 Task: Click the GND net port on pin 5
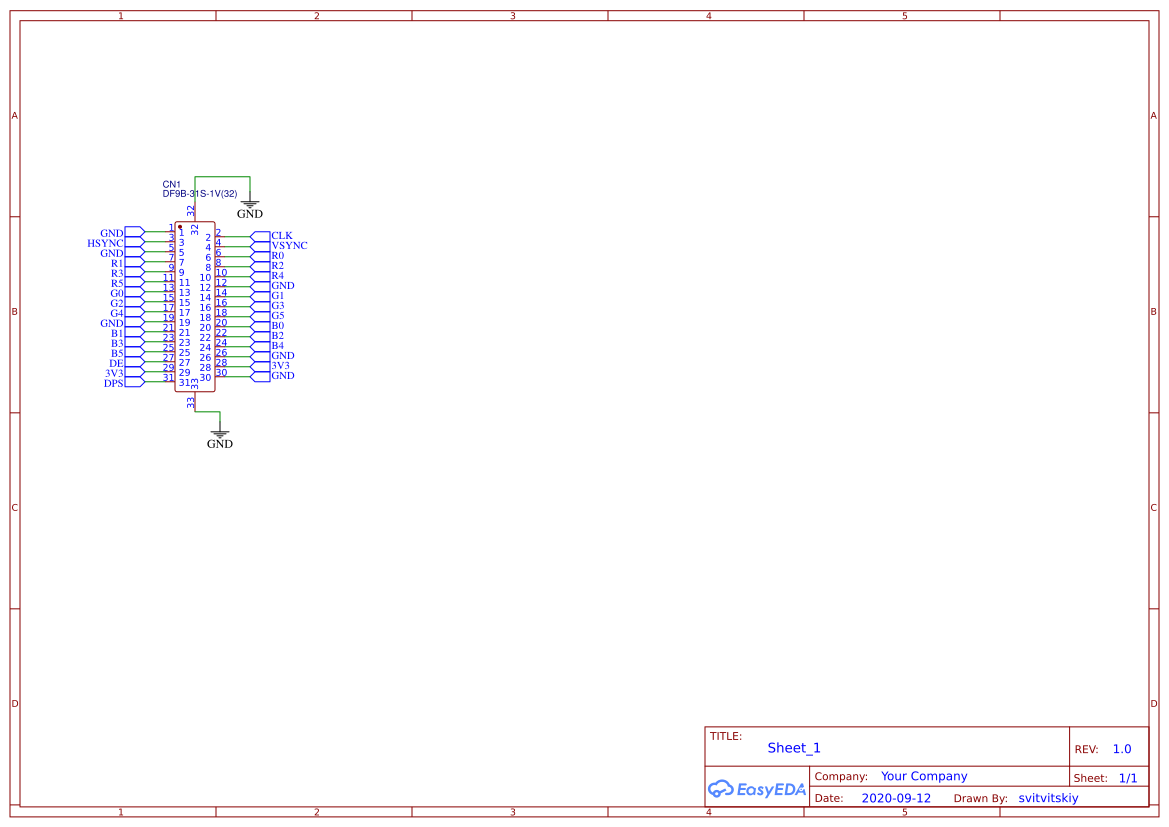(x=122, y=254)
